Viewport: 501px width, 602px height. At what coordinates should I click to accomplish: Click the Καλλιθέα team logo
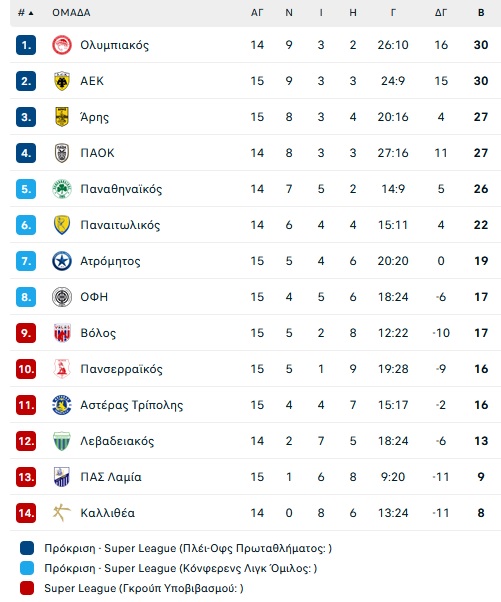coord(62,513)
